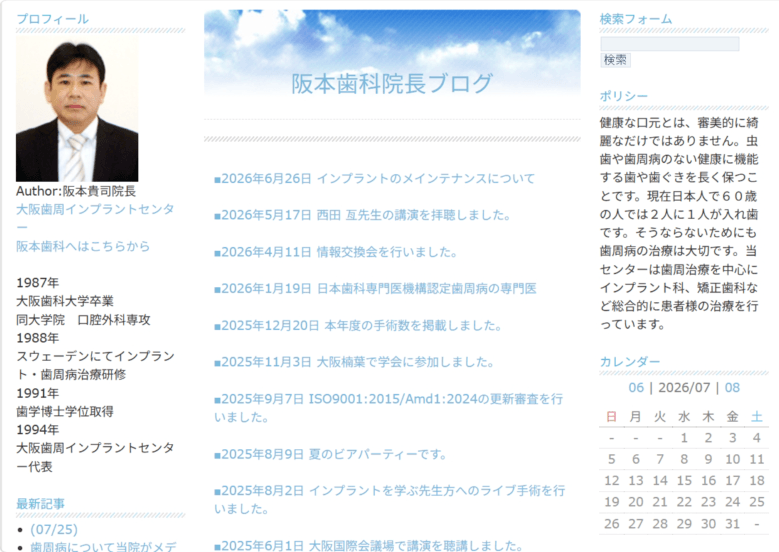
Task: Open the (07/25) recent articles entry
Action: pyautogui.click(x=54, y=529)
